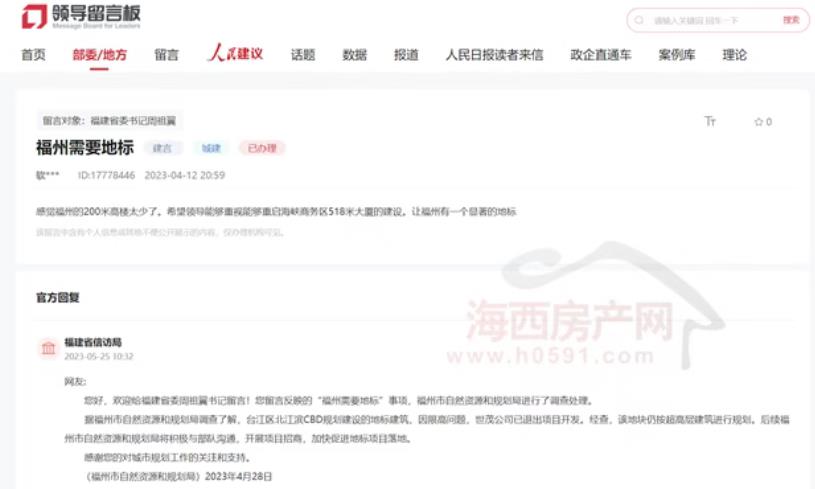
Task: Click the 搜索 search button
Action: pyautogui.click(x=791, y=20)
